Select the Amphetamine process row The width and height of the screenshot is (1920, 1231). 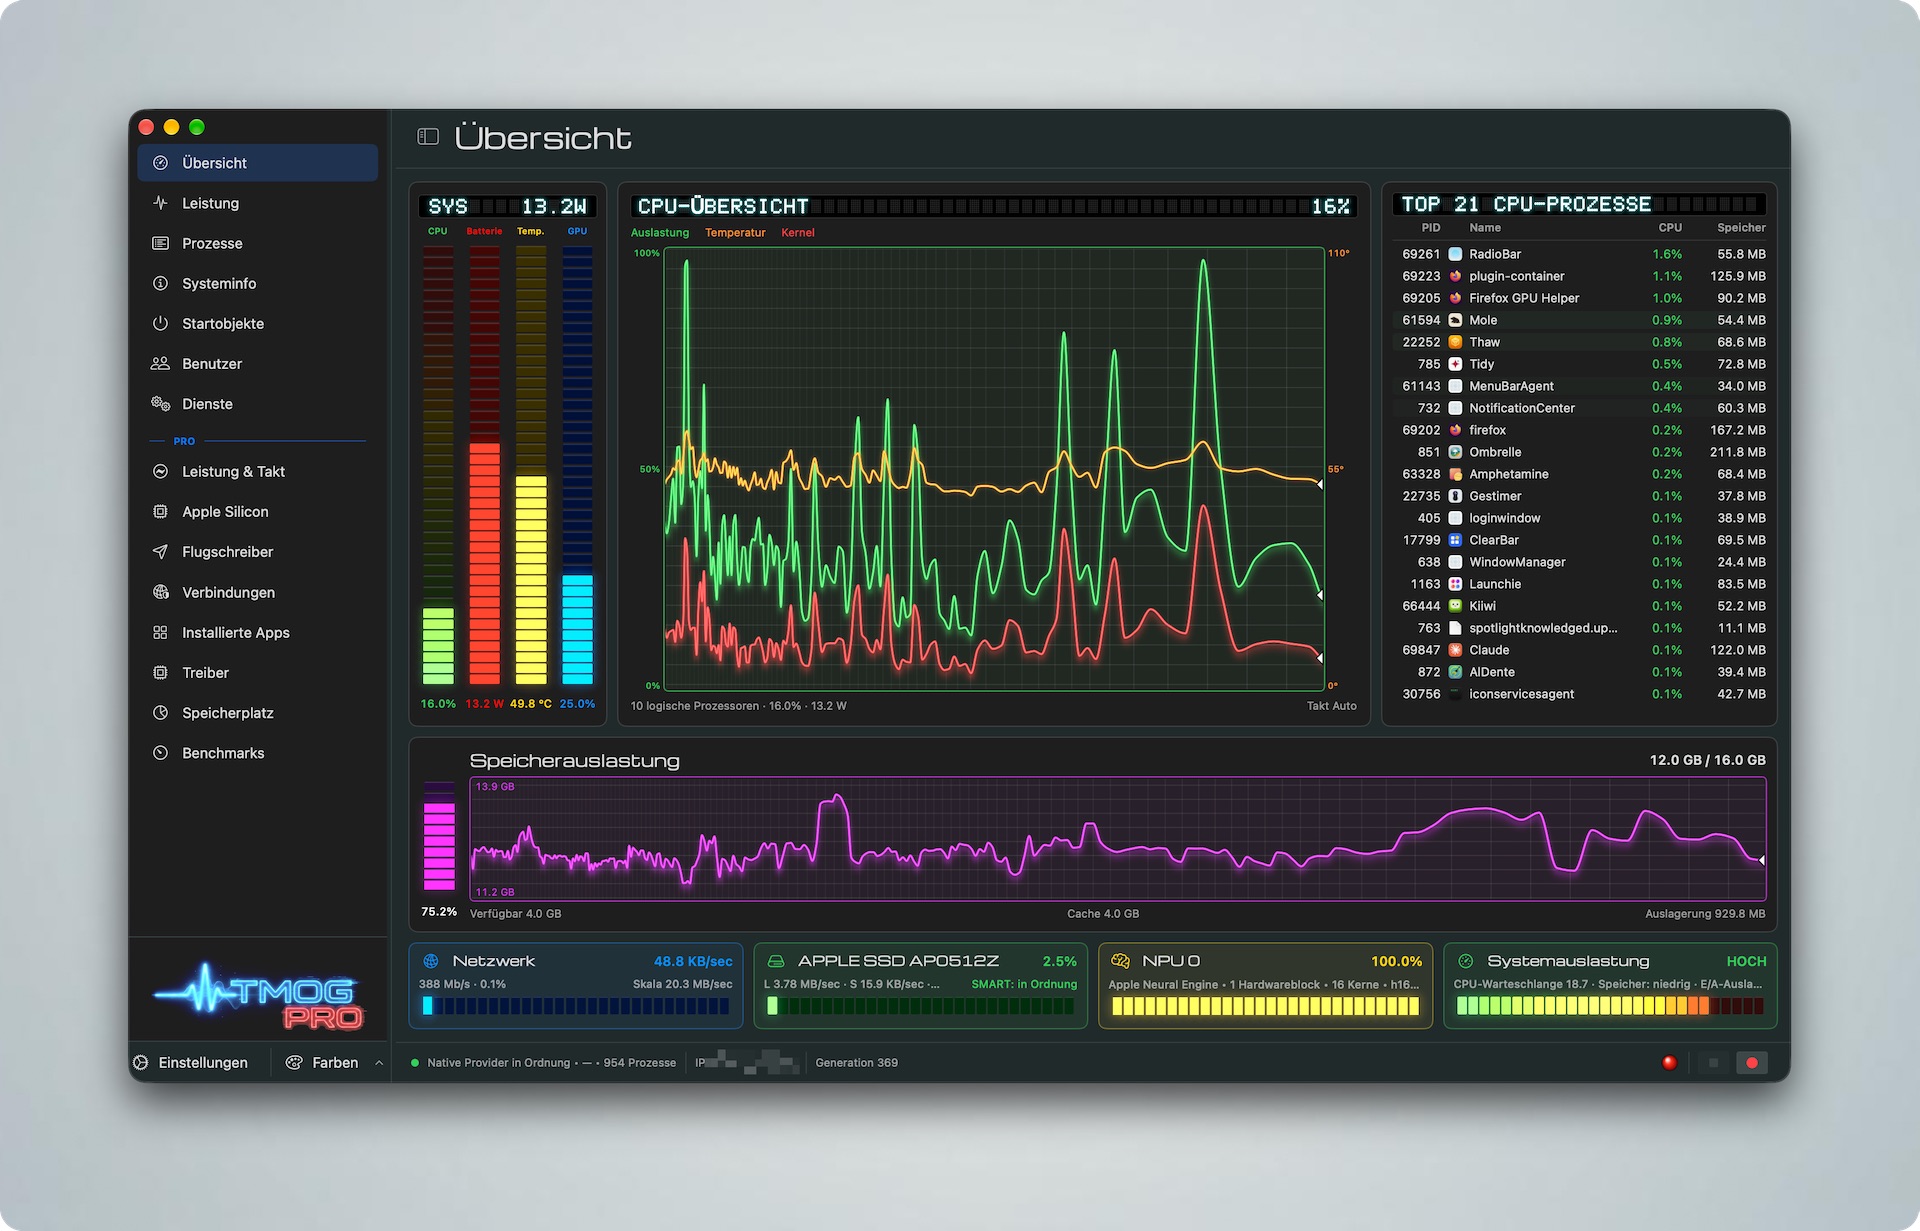point(1582,474)
